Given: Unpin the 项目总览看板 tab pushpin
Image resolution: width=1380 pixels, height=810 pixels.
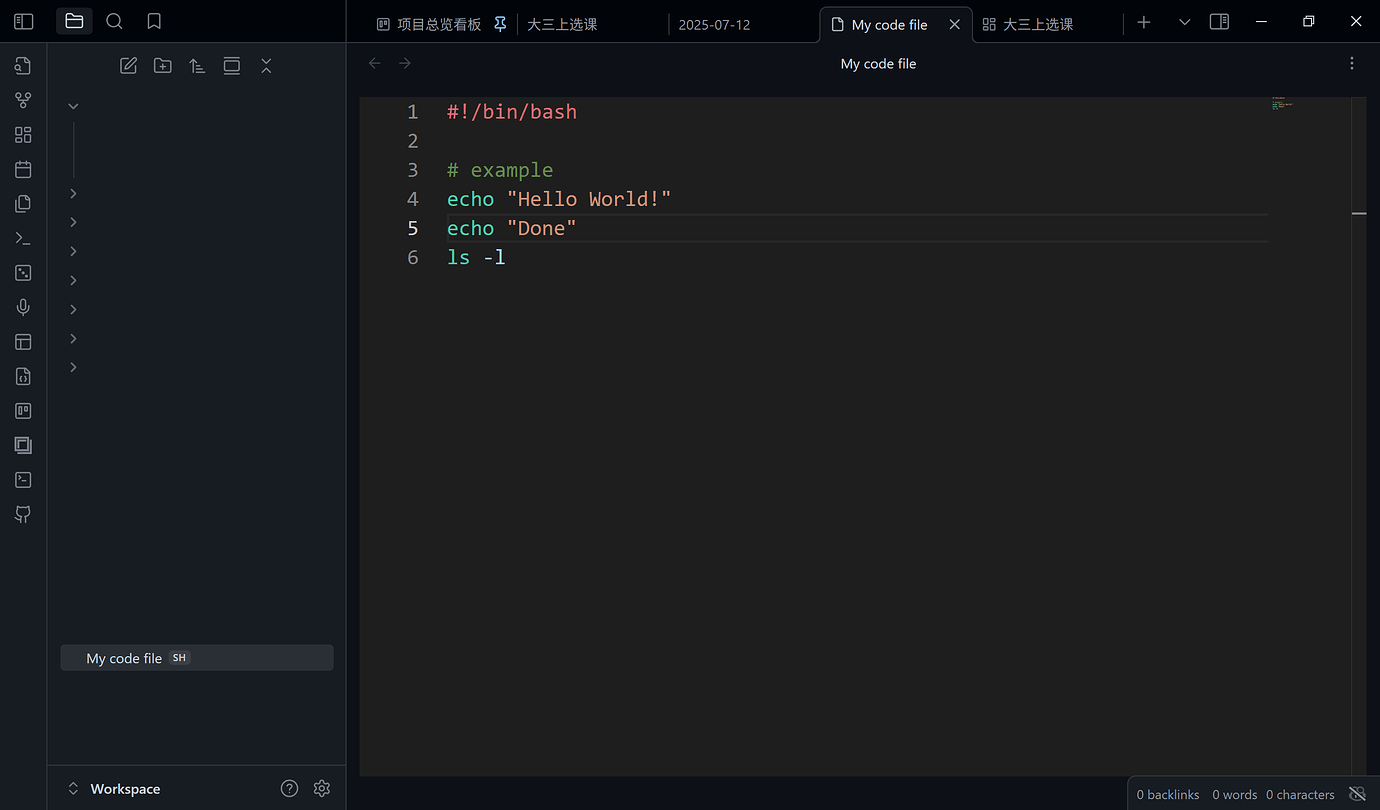Looking at the screenshot, I should pyautogui.click(x=500, y=24).
